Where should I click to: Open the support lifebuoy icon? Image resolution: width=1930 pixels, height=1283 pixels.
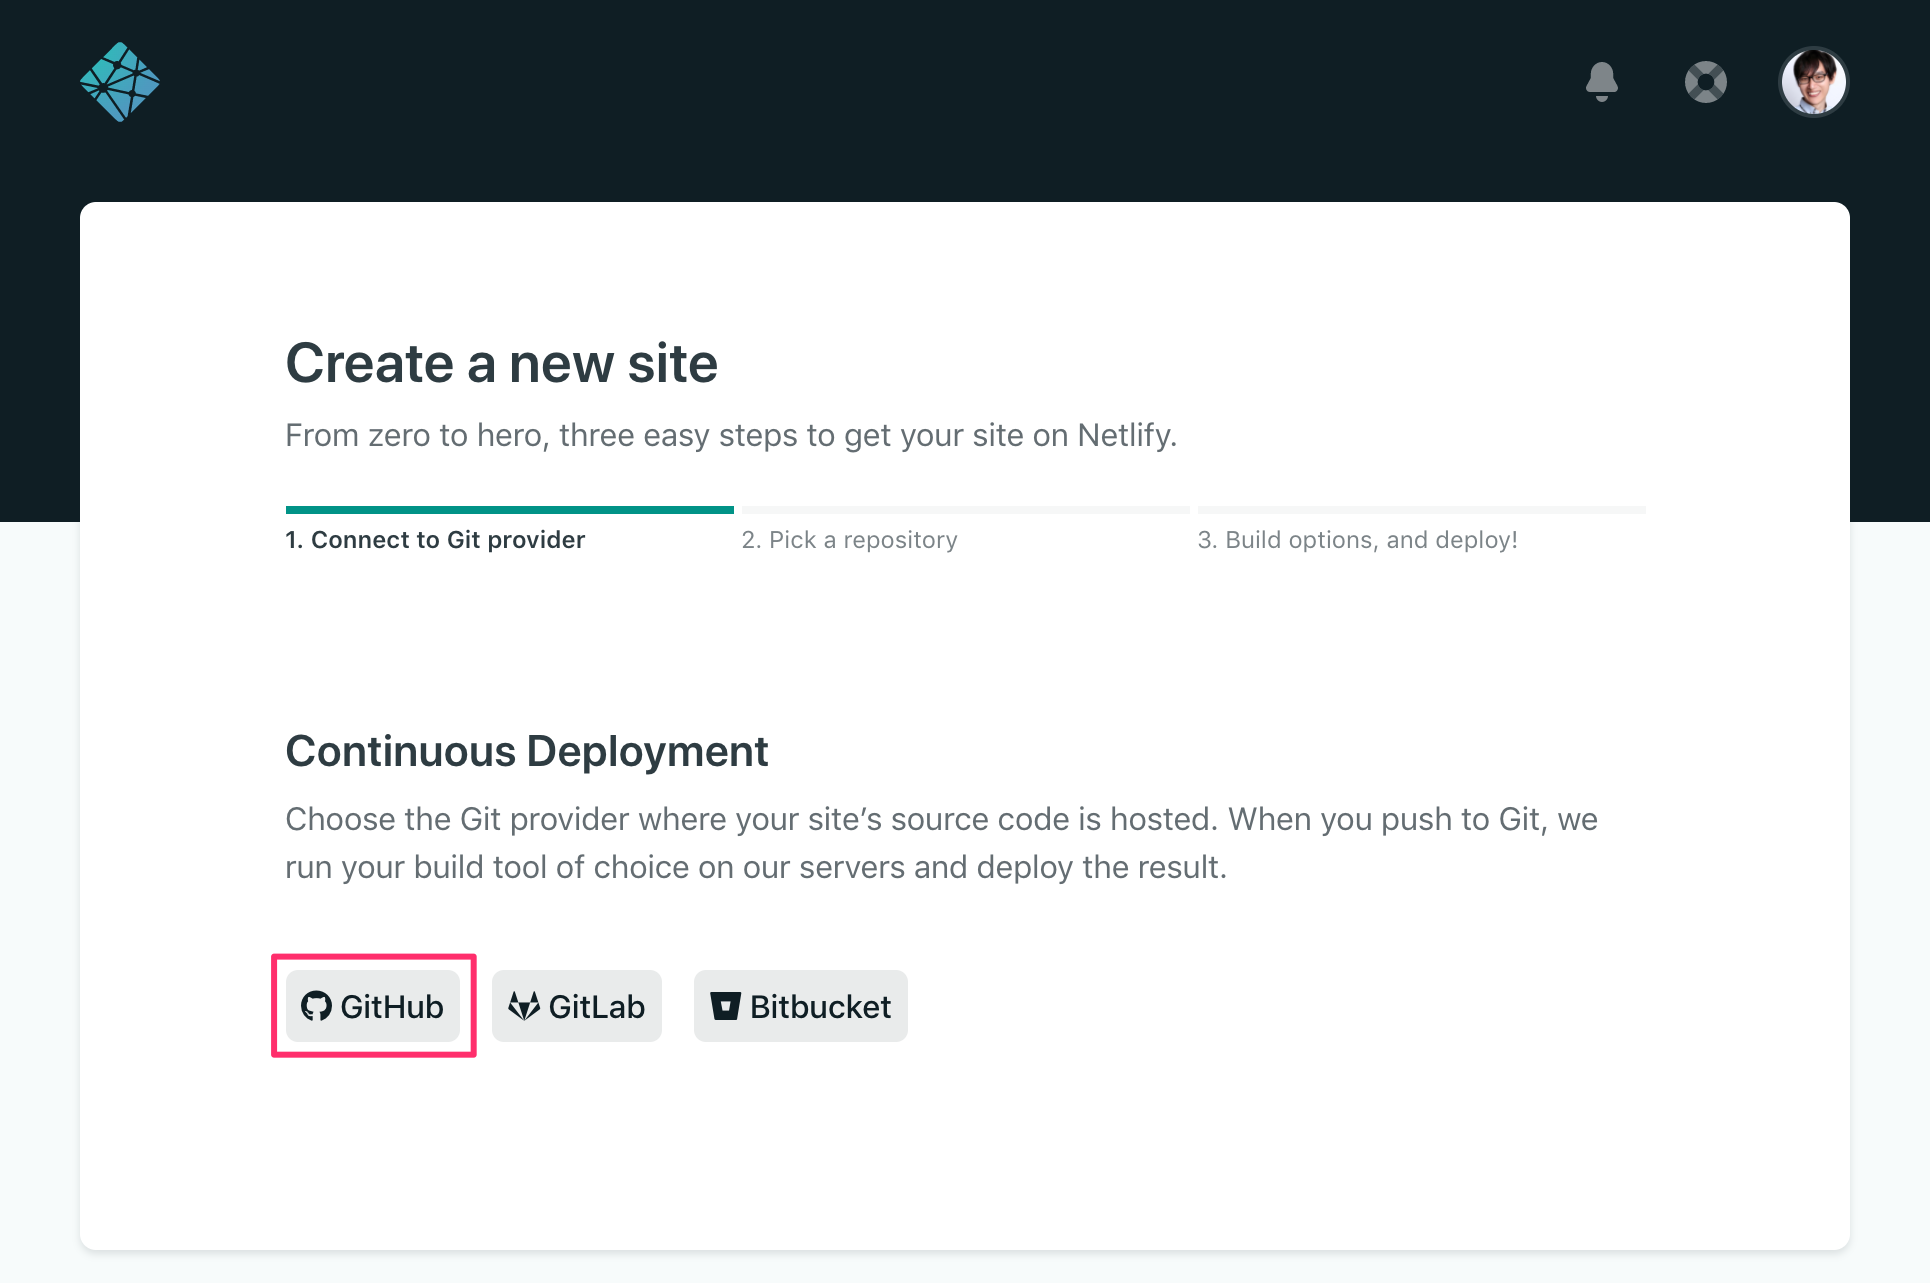point(1706,82)
